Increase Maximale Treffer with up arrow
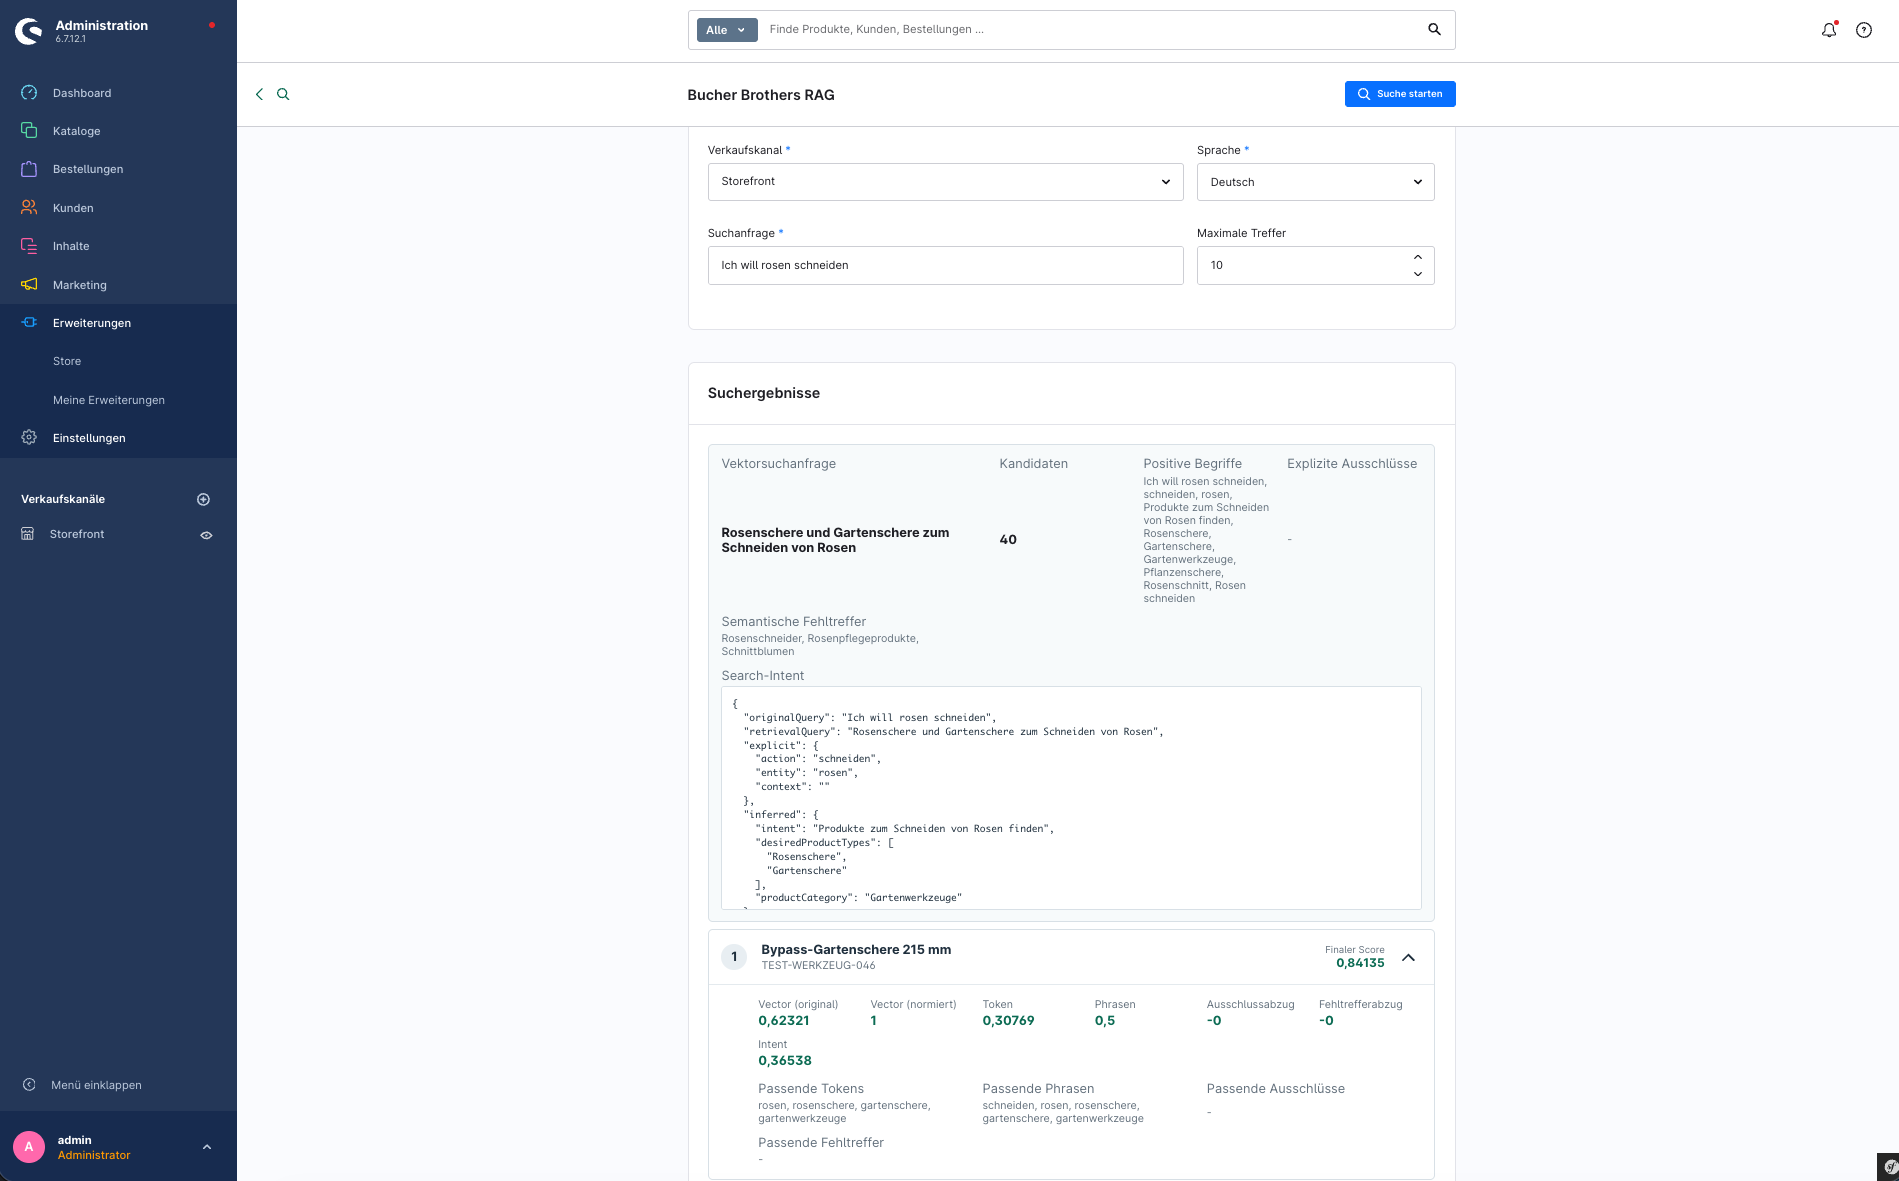The width and height of the screenshot is (1899, 1181). (x=1417, y=257)
